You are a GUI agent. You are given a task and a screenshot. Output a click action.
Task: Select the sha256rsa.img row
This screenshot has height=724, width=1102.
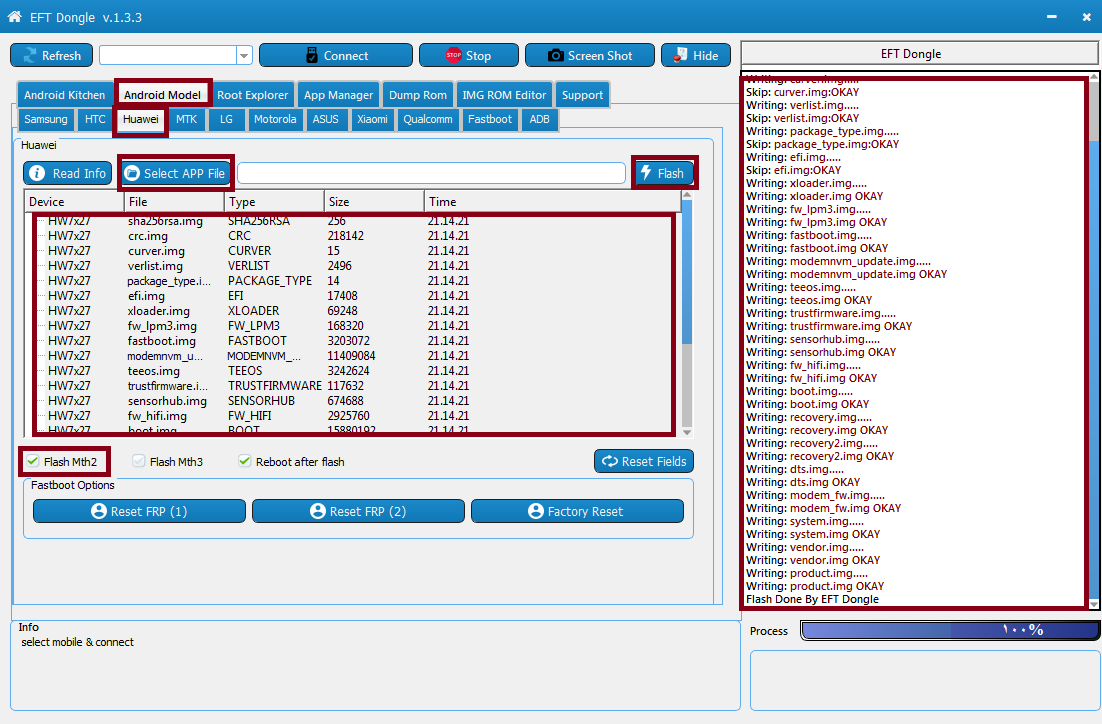pyautogui.click(x=354, y=221)
